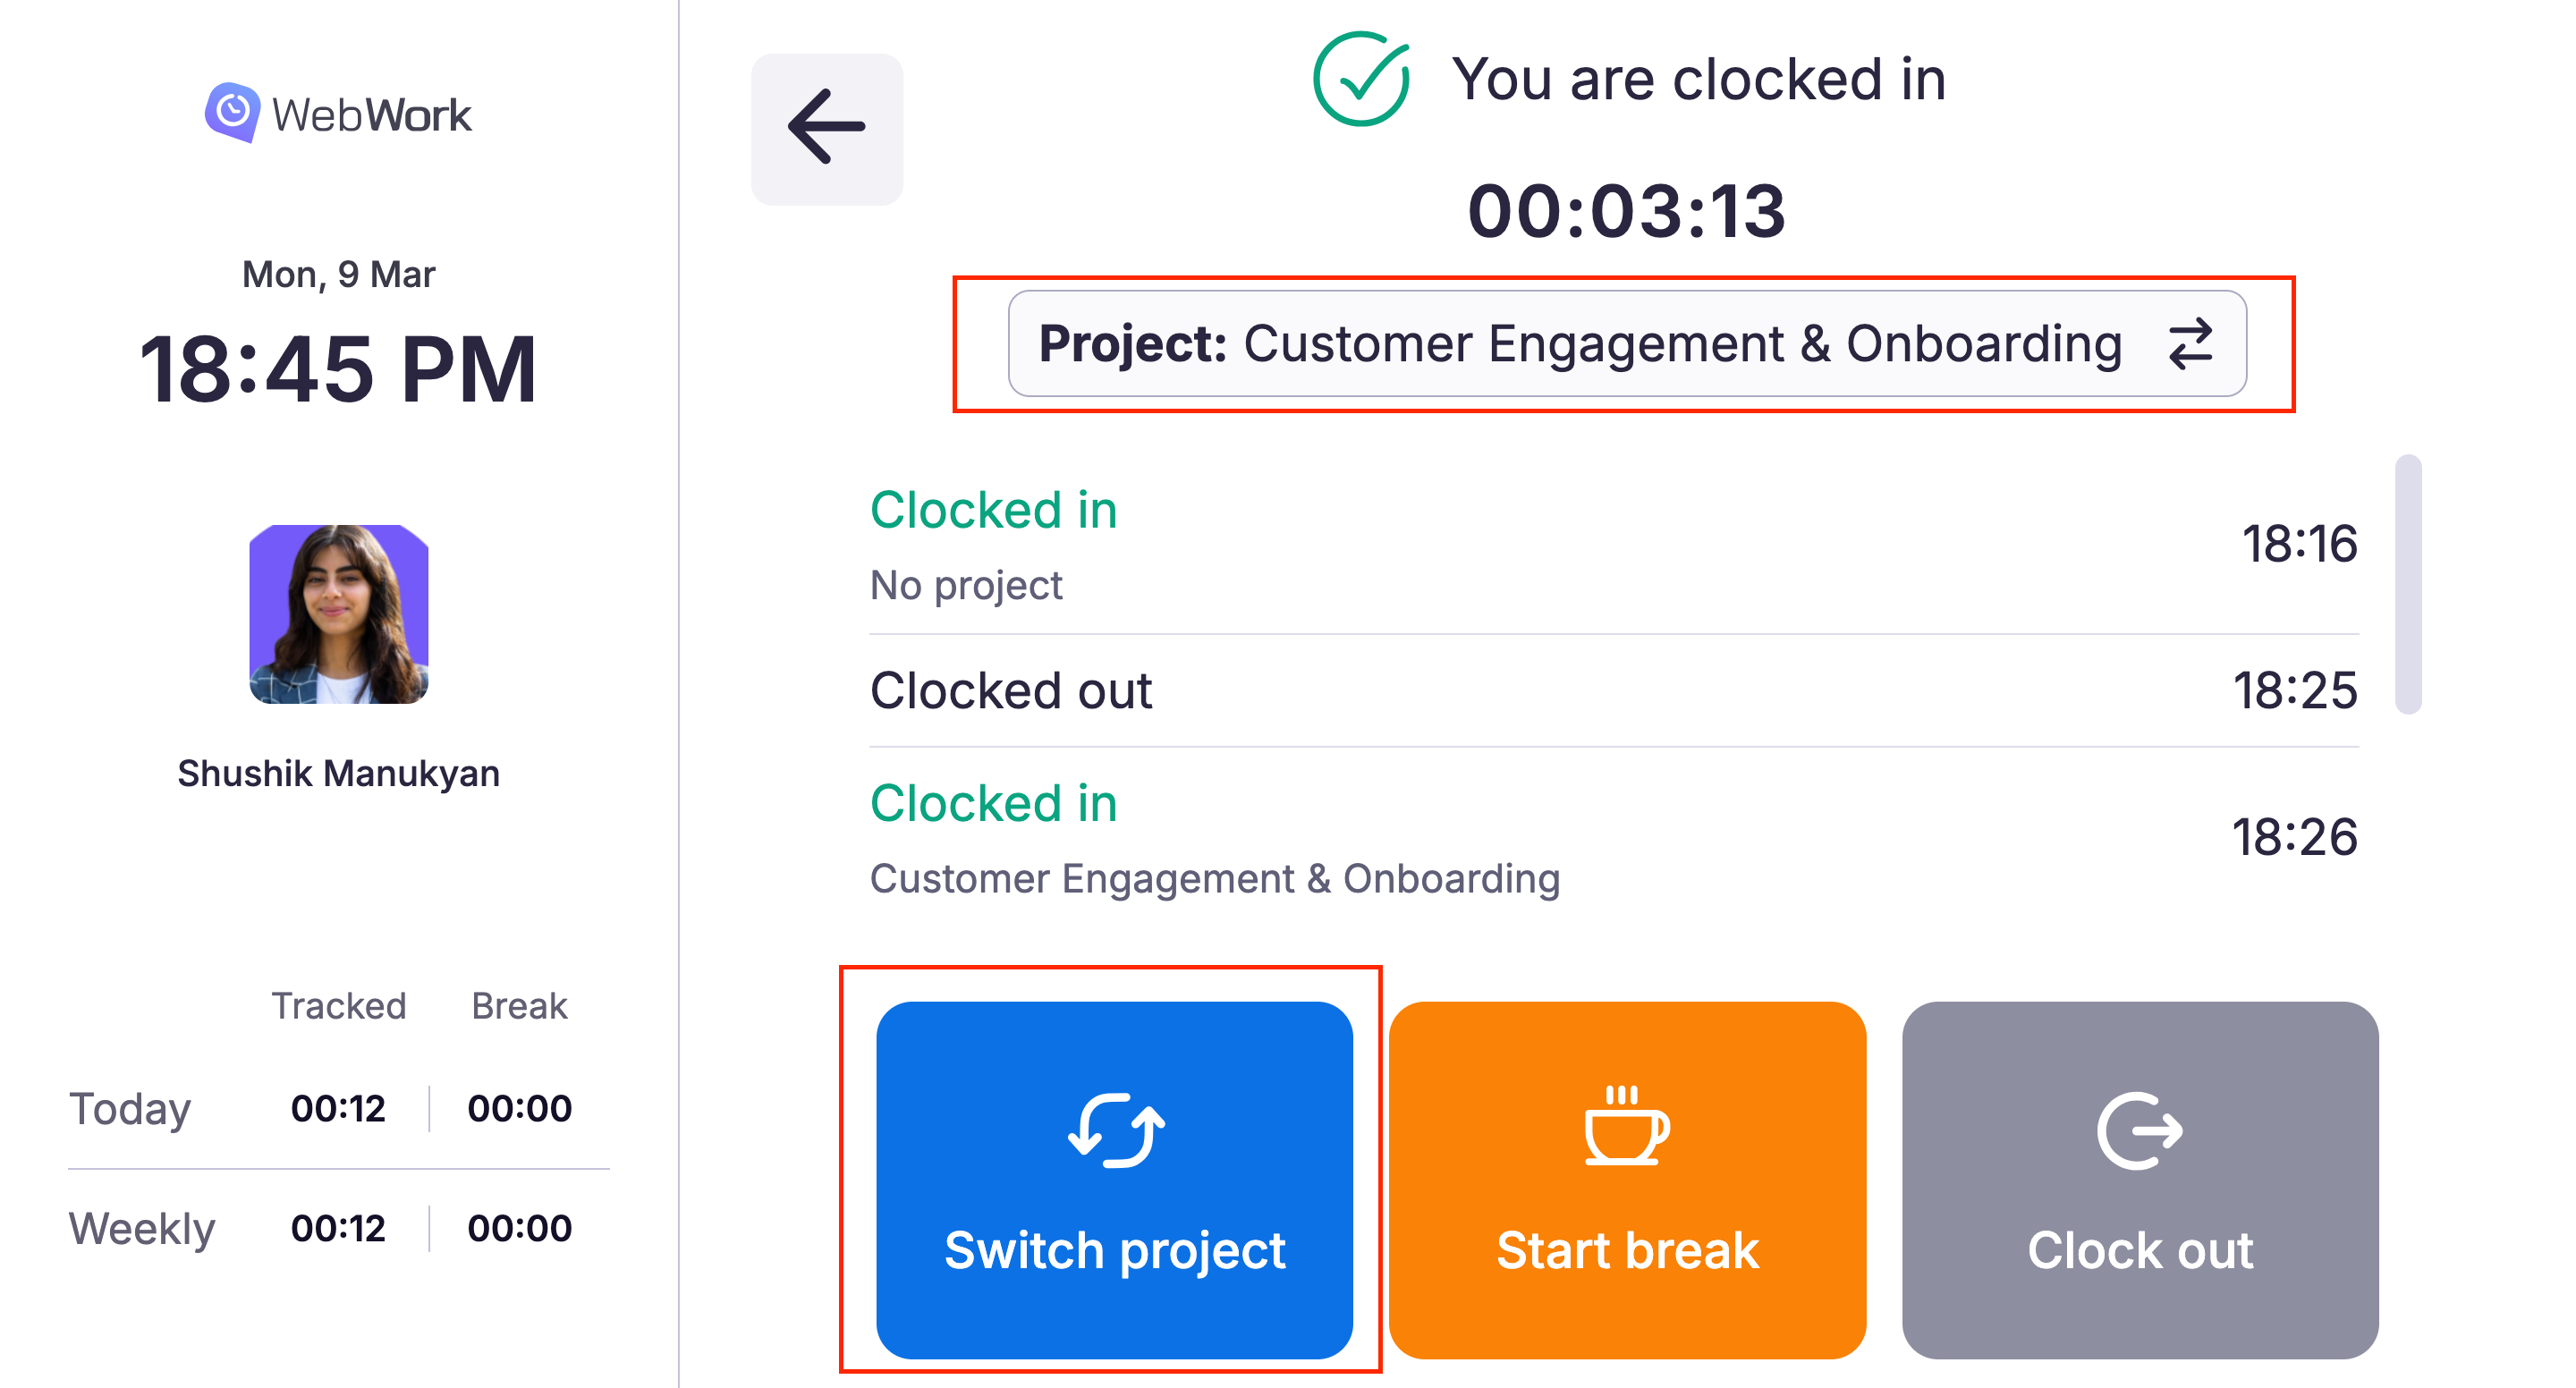Click the exit arrow icon on Clock out
2576x1388 pixels.
point(2139,1130)
